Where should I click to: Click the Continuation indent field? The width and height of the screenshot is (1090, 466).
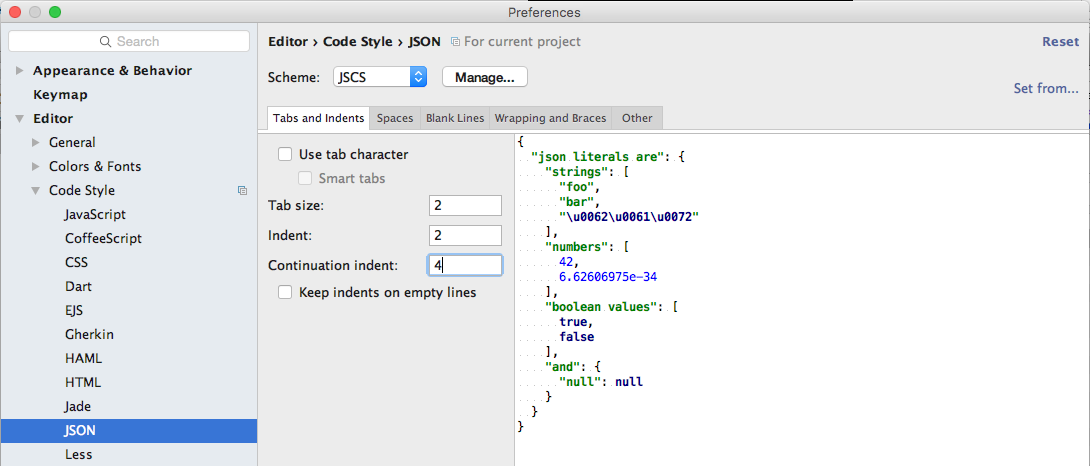click(x=465, y=265)
